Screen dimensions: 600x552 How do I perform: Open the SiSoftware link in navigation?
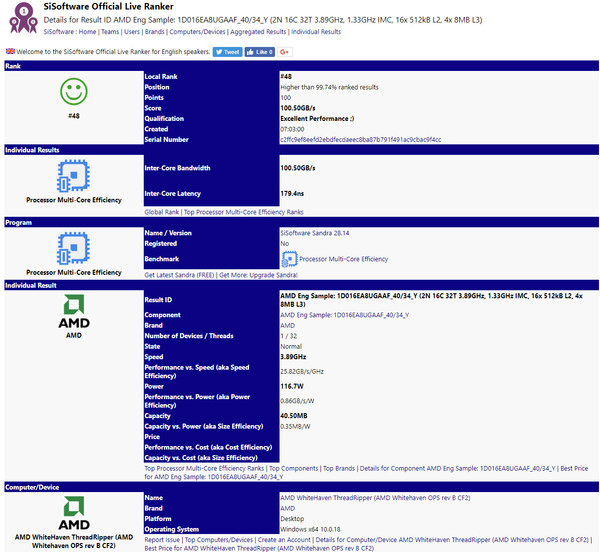[x=59, y=32]
